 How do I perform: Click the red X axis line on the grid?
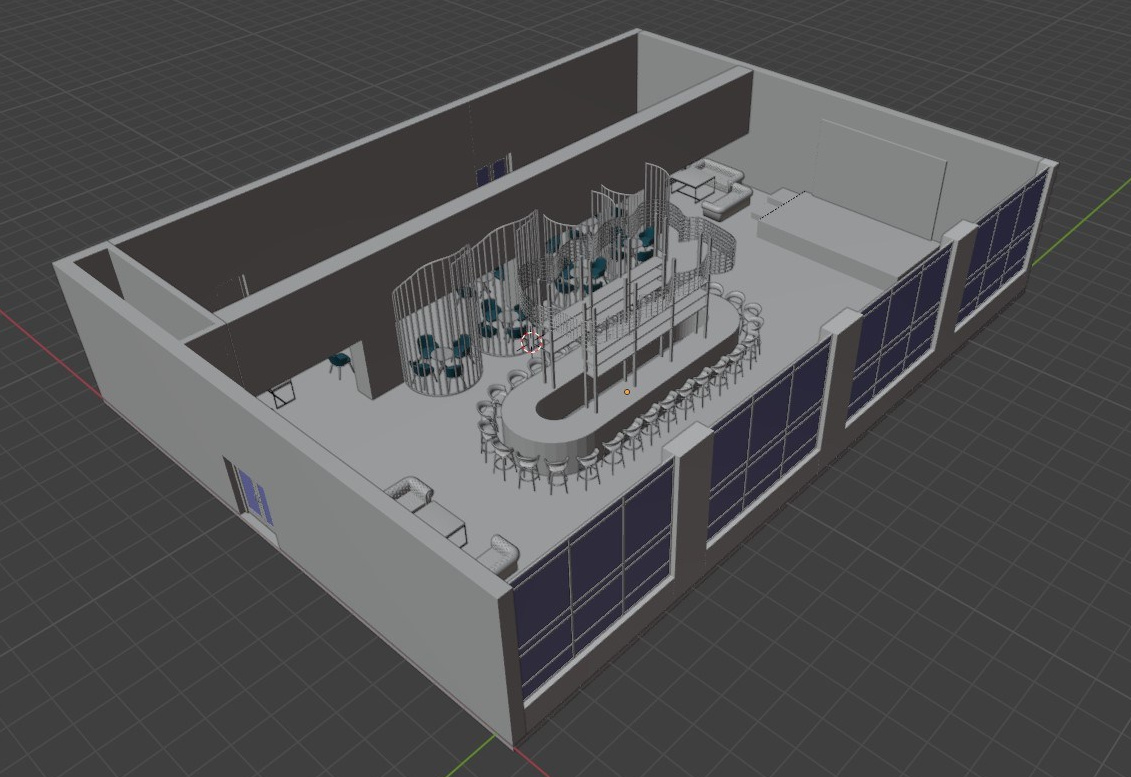(x=30, y=325)
